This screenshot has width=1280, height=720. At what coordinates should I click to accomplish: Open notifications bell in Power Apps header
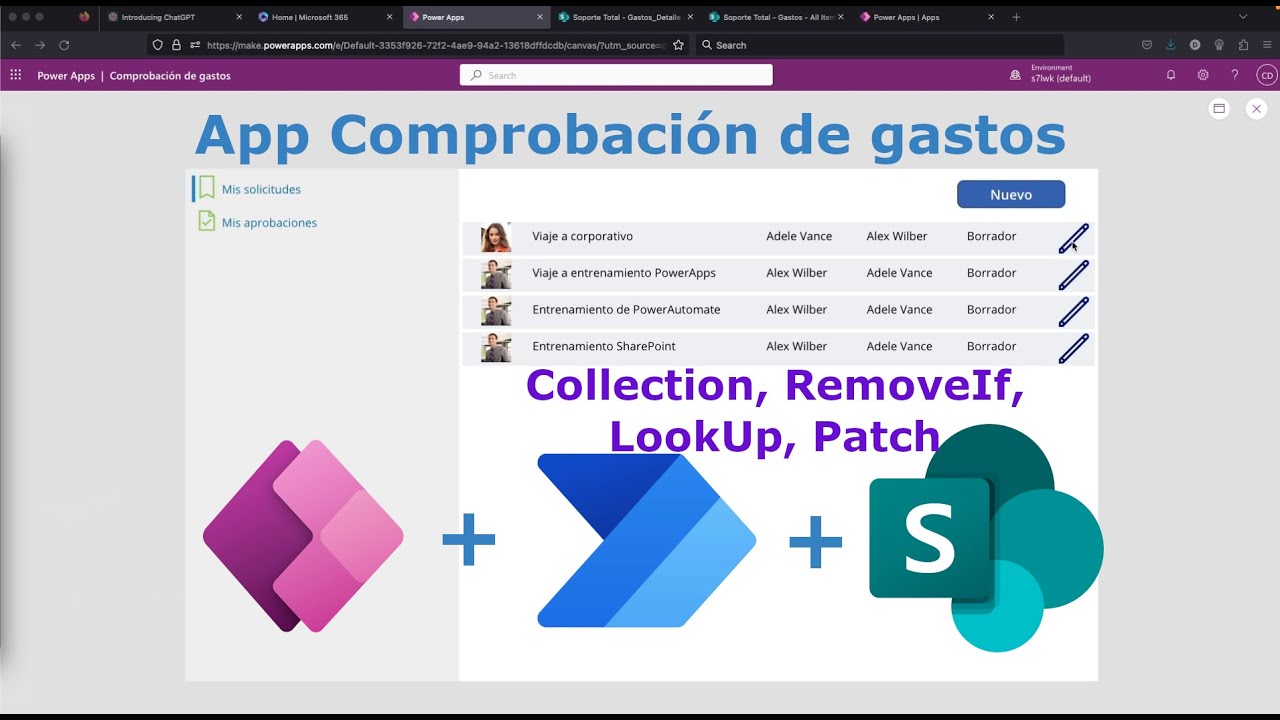pos(1171,75)
